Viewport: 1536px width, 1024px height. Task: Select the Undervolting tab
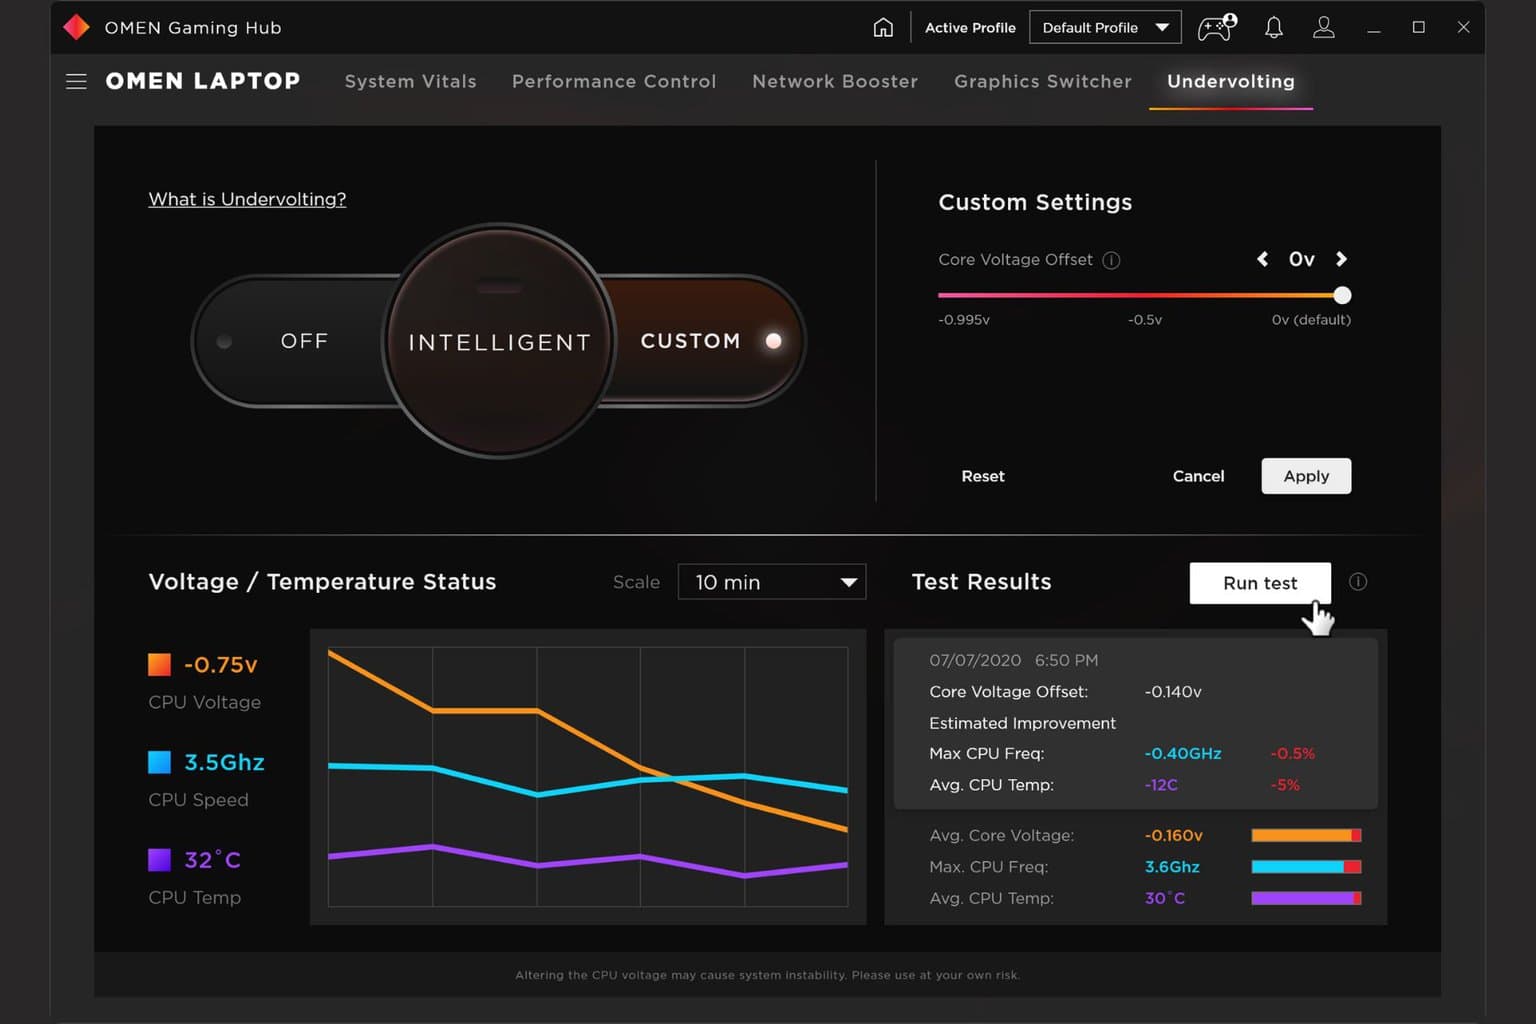tap(1231, 81)
